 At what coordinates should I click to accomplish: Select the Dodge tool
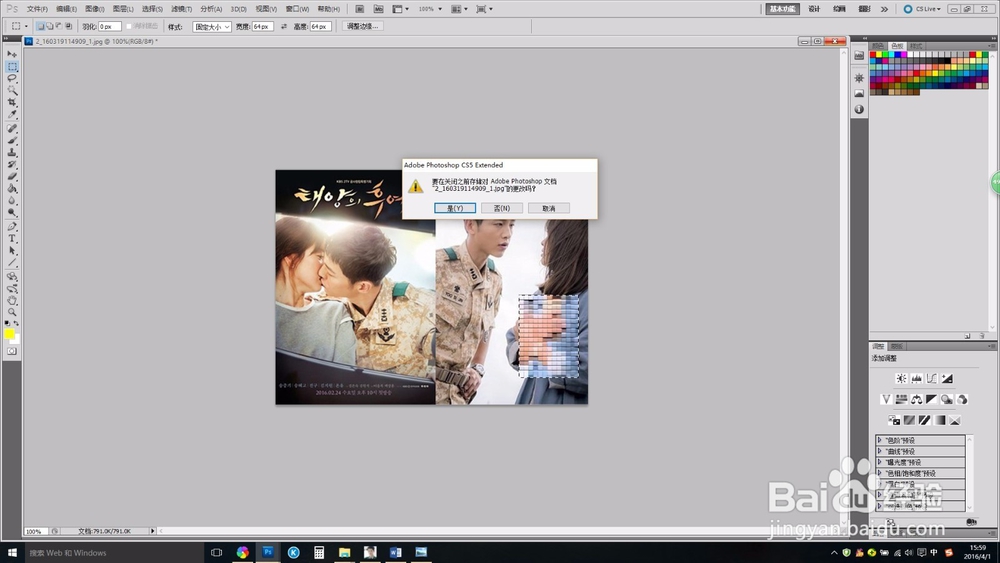(12, 213)
